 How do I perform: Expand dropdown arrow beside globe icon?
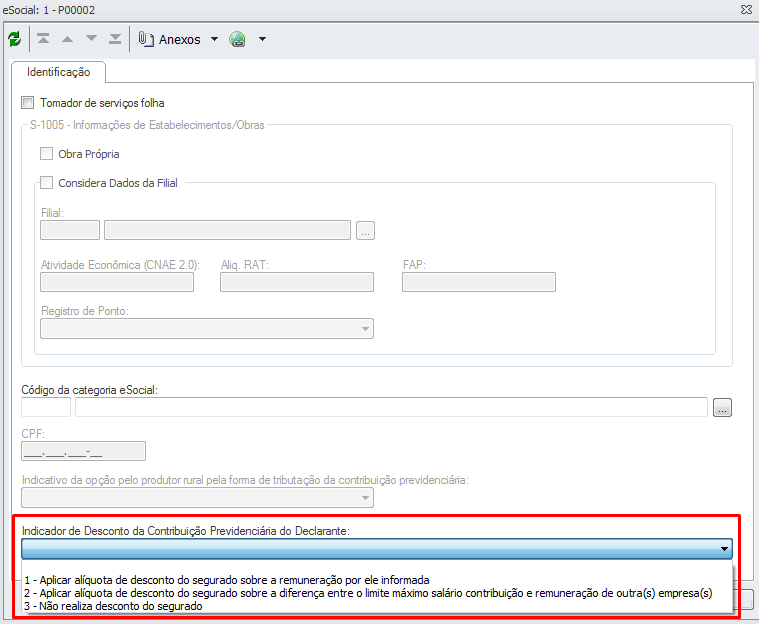pos(262,39)
